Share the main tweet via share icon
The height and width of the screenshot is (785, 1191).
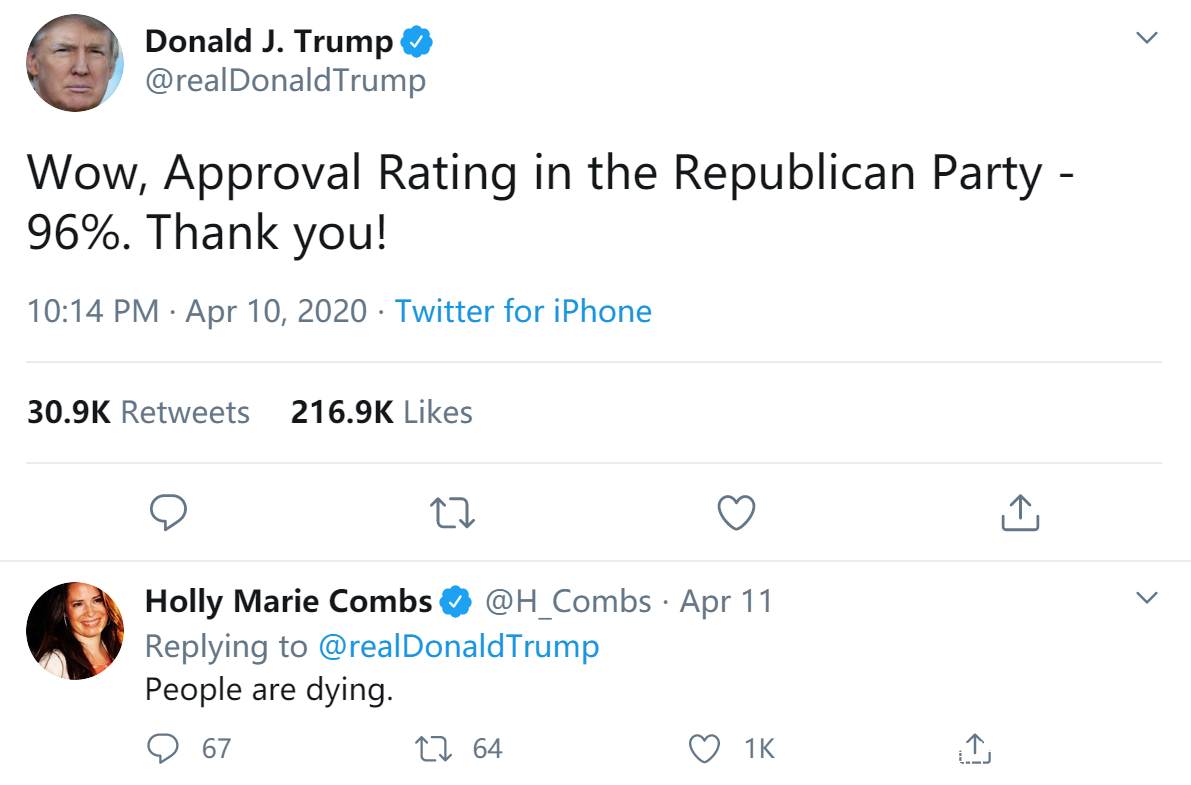tap(1020, 512)
